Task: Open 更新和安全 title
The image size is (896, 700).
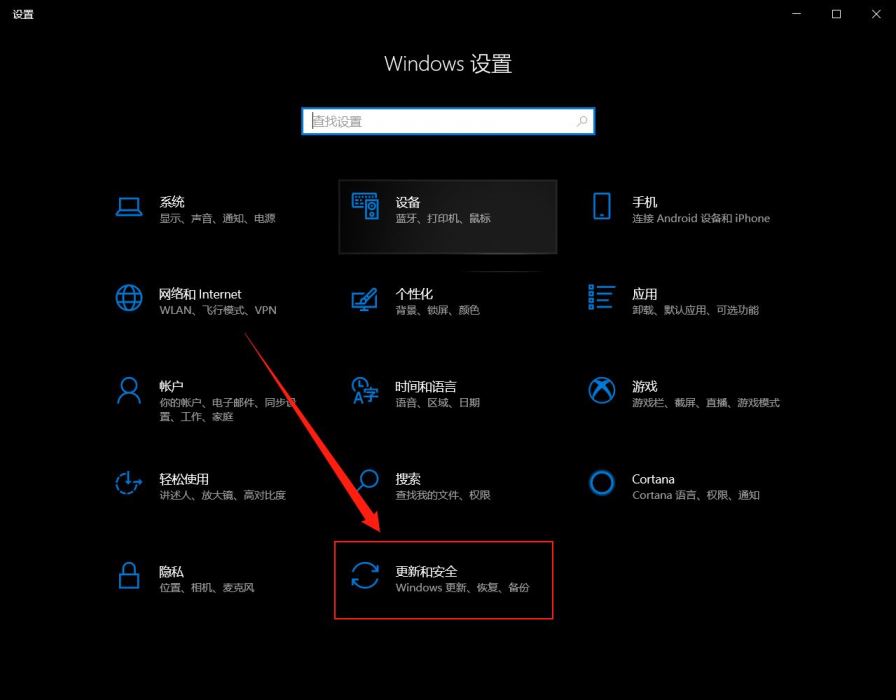Action: tap(426, 571)
